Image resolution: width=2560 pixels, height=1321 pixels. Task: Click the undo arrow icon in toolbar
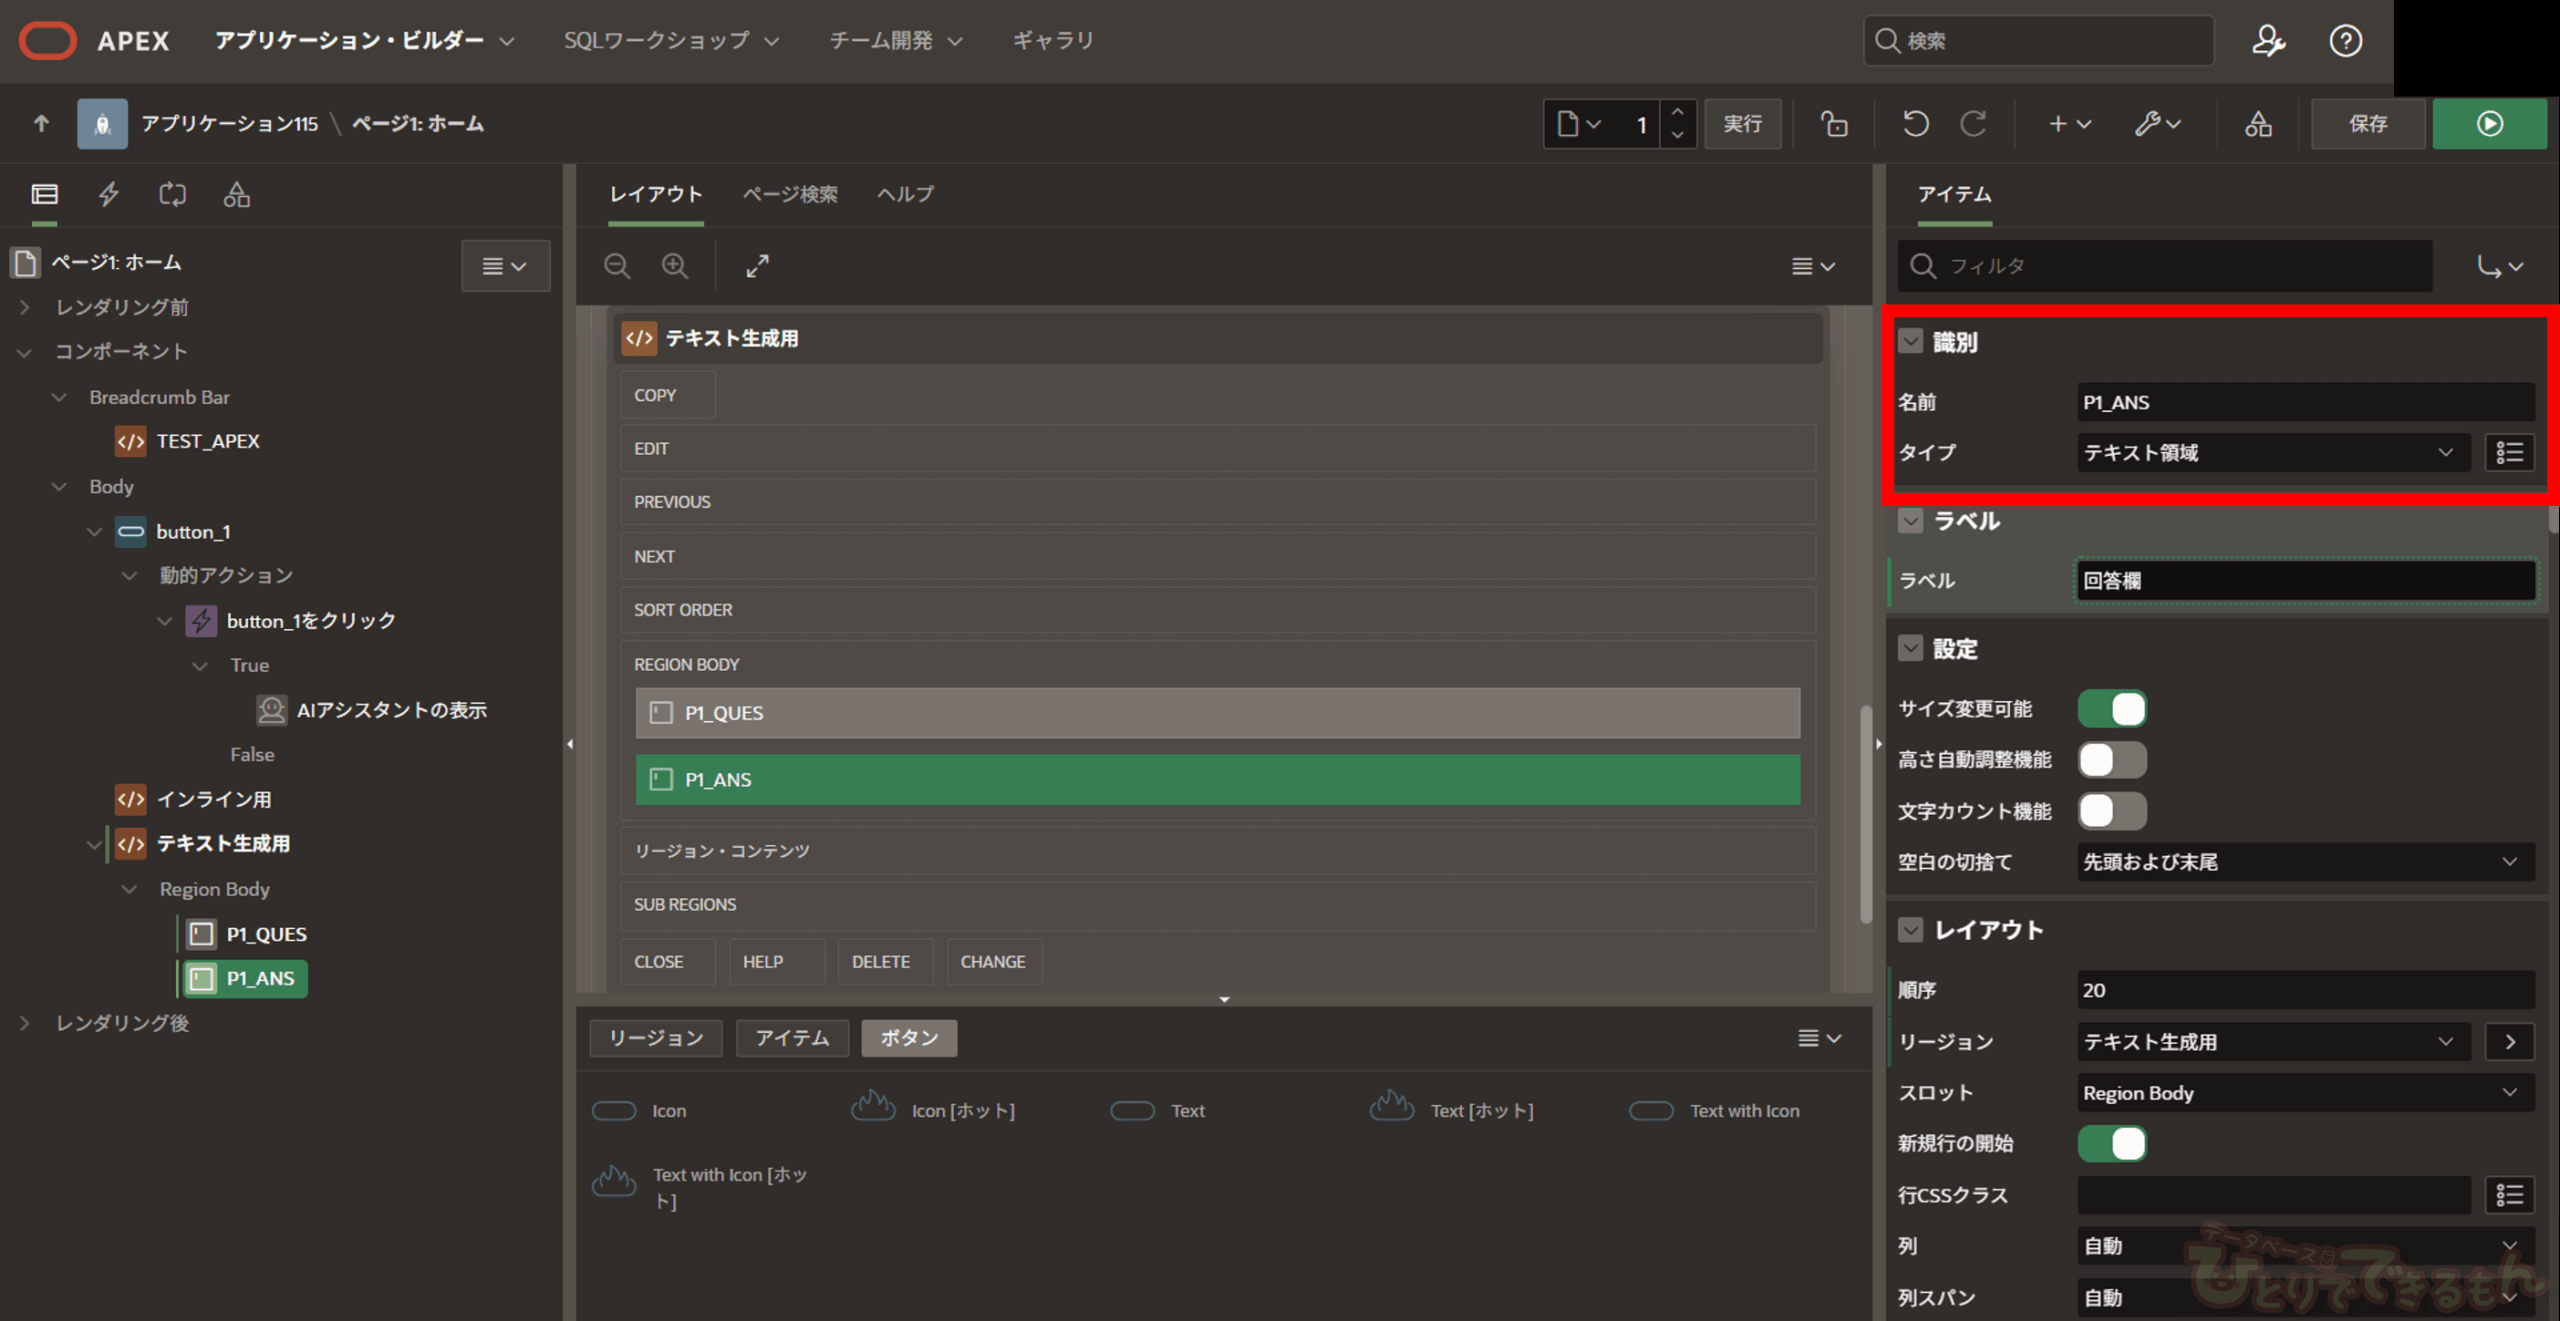1915,123
